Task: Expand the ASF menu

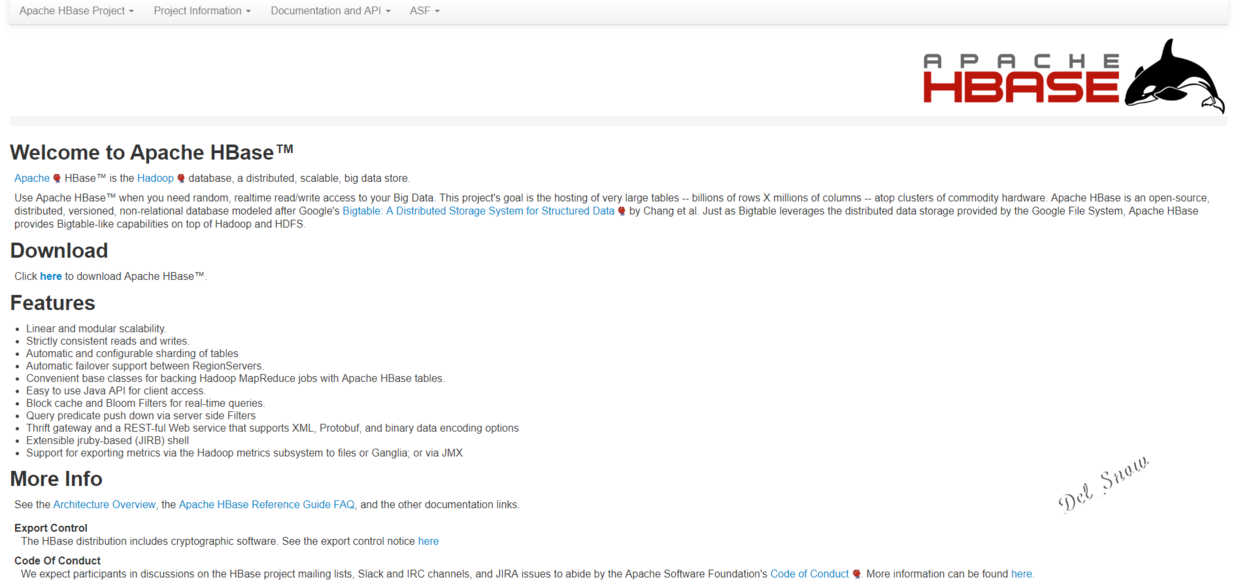Action: pyautogui.click(x=425, y=11)
